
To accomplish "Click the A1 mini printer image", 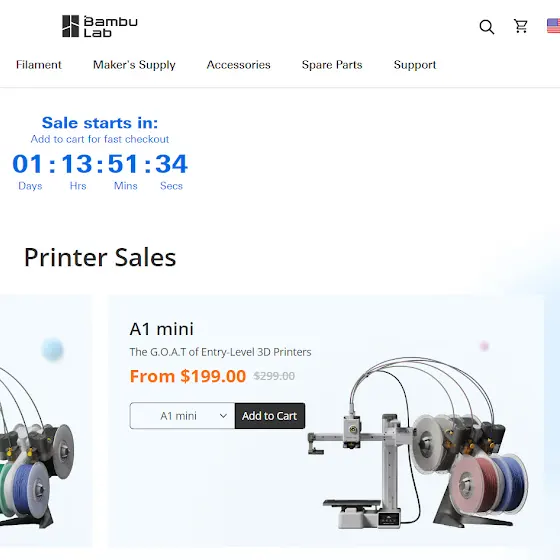I will click(x=418, y=443).
